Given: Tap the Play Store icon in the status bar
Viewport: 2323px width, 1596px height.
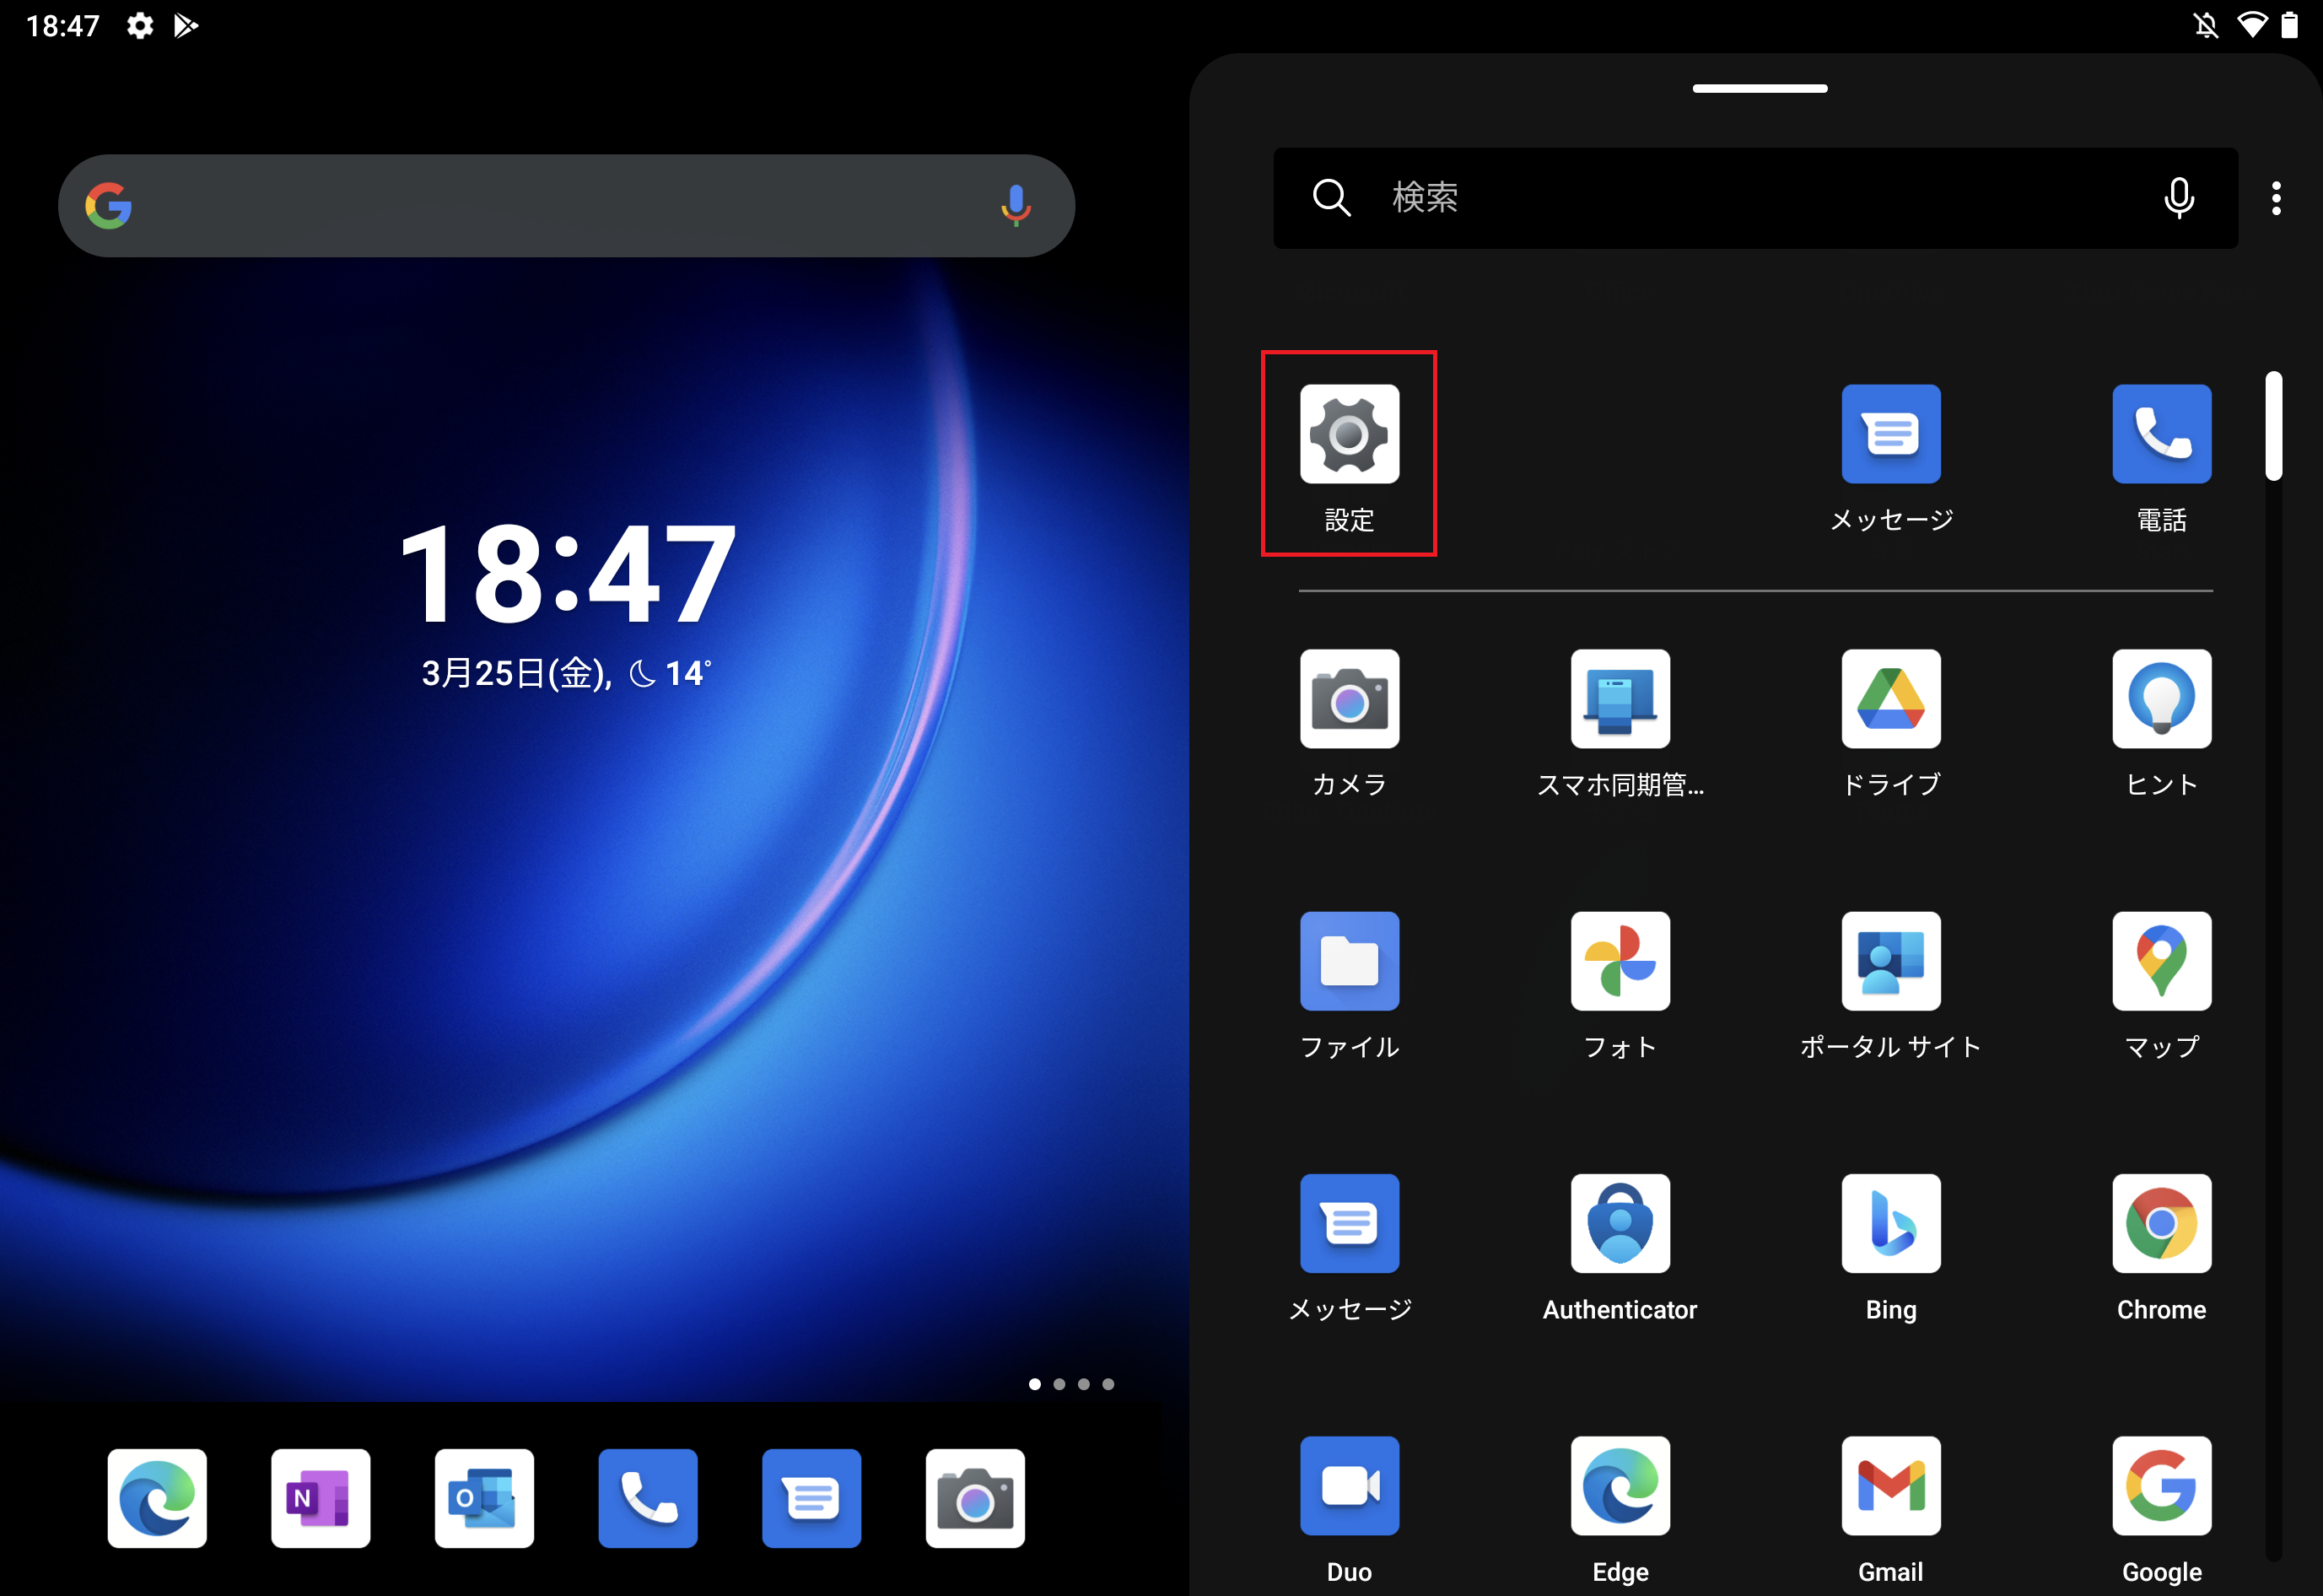Looking at the screenshot, I should tap(186, 25).
